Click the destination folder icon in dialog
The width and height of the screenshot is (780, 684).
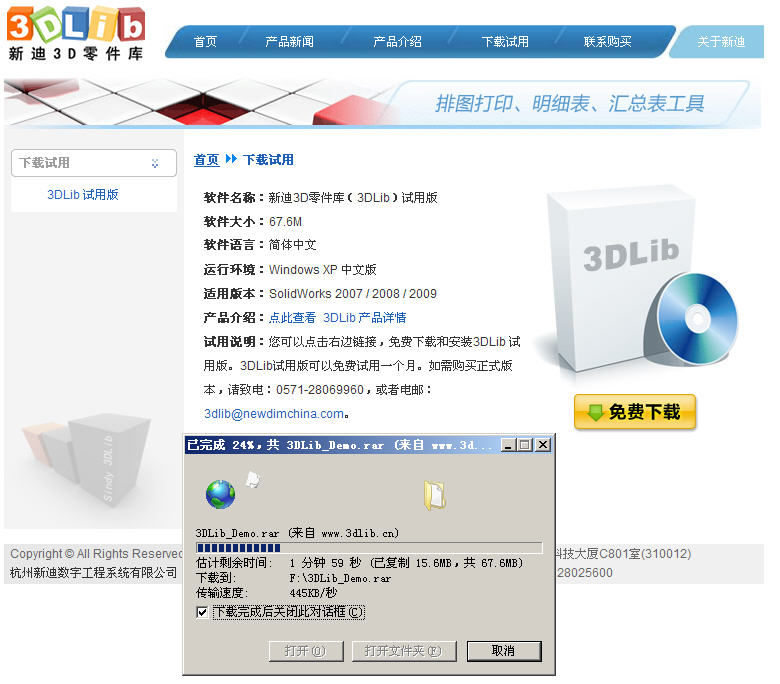click(435, 495)
